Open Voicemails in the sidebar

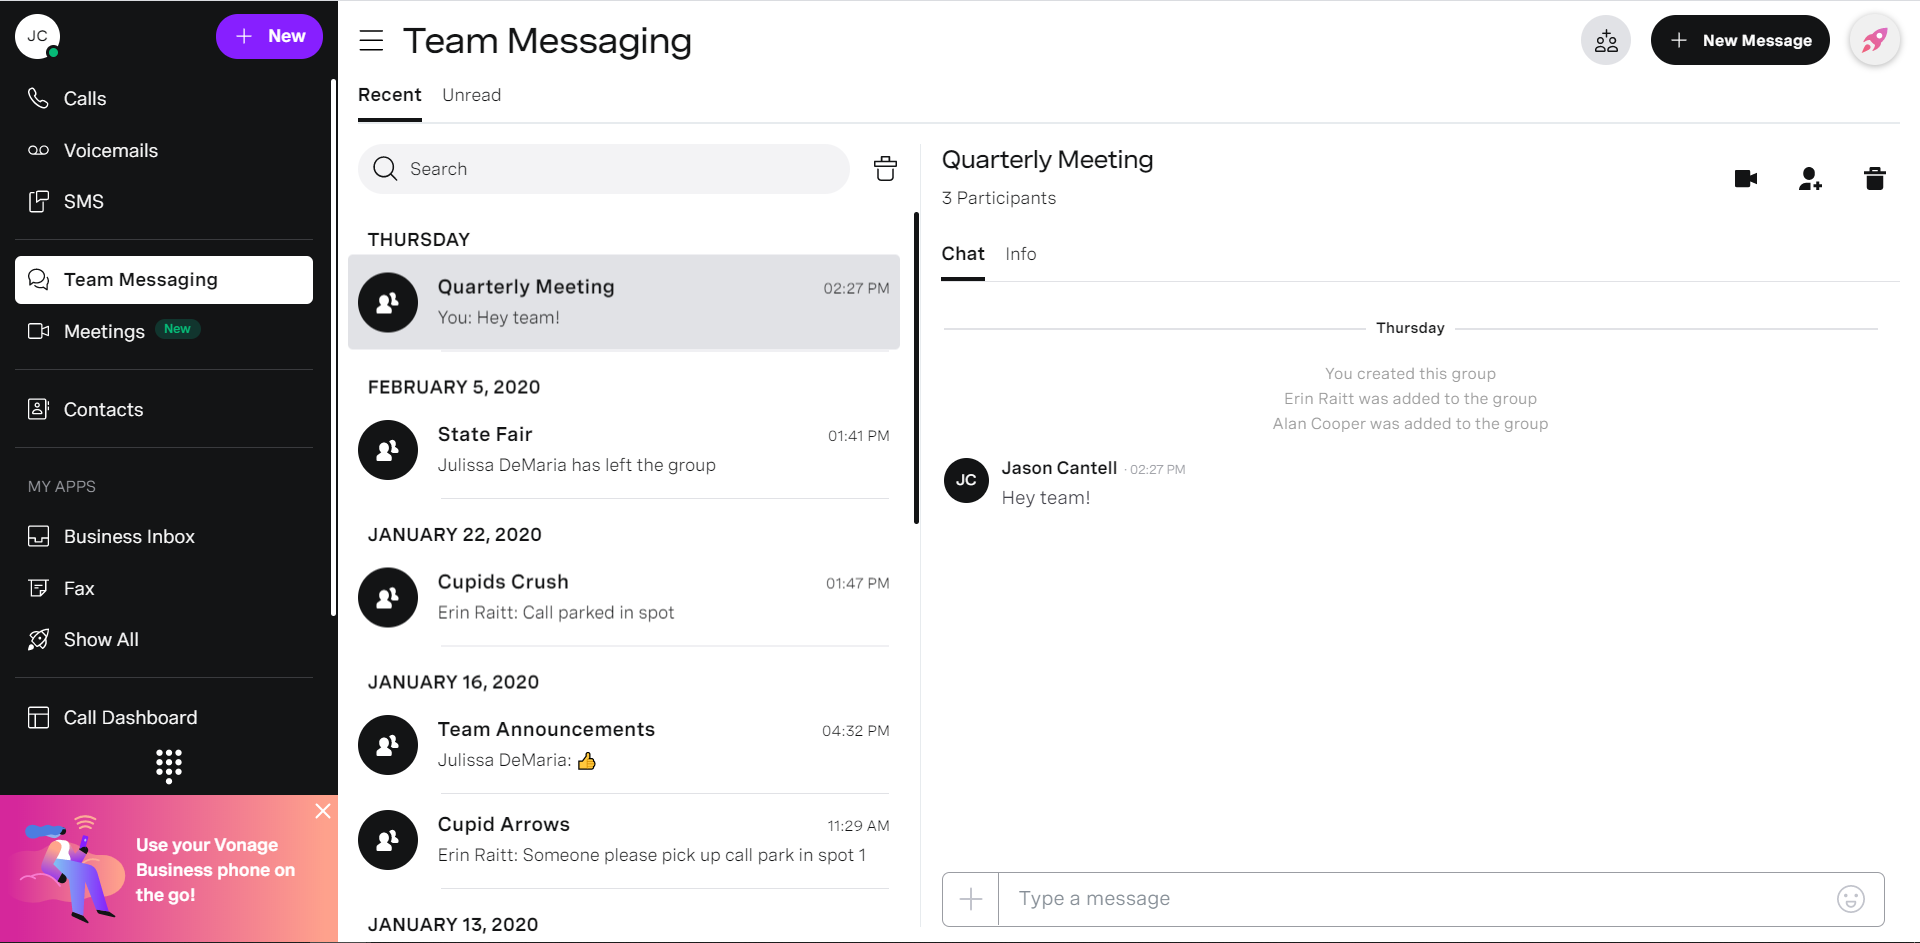110,151
